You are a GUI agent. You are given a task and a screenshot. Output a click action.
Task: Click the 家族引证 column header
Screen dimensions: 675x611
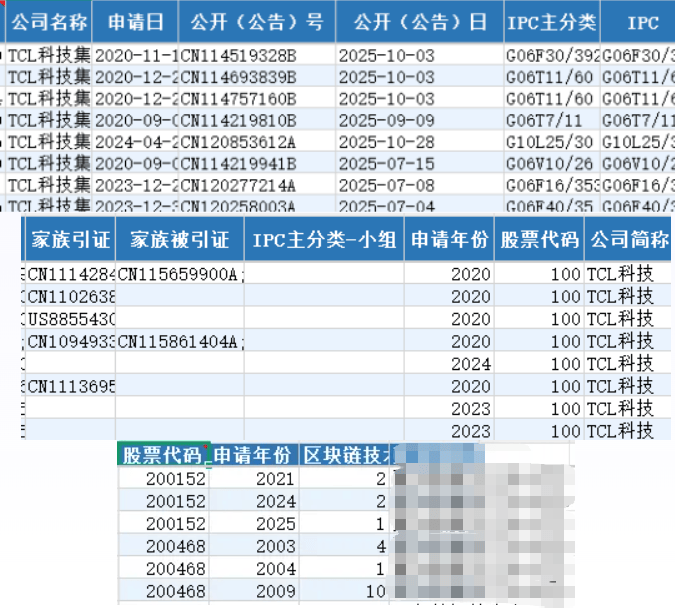pyautogui.click(x=71, y=239)
